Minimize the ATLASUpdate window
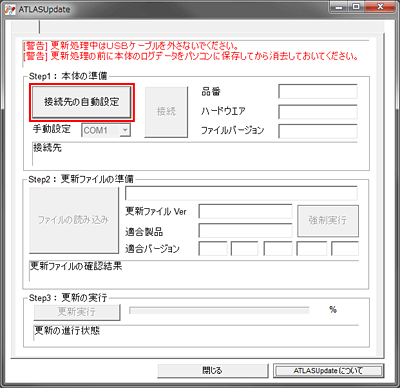The height and width of the screenshot is (388, 400). point(339,7)
